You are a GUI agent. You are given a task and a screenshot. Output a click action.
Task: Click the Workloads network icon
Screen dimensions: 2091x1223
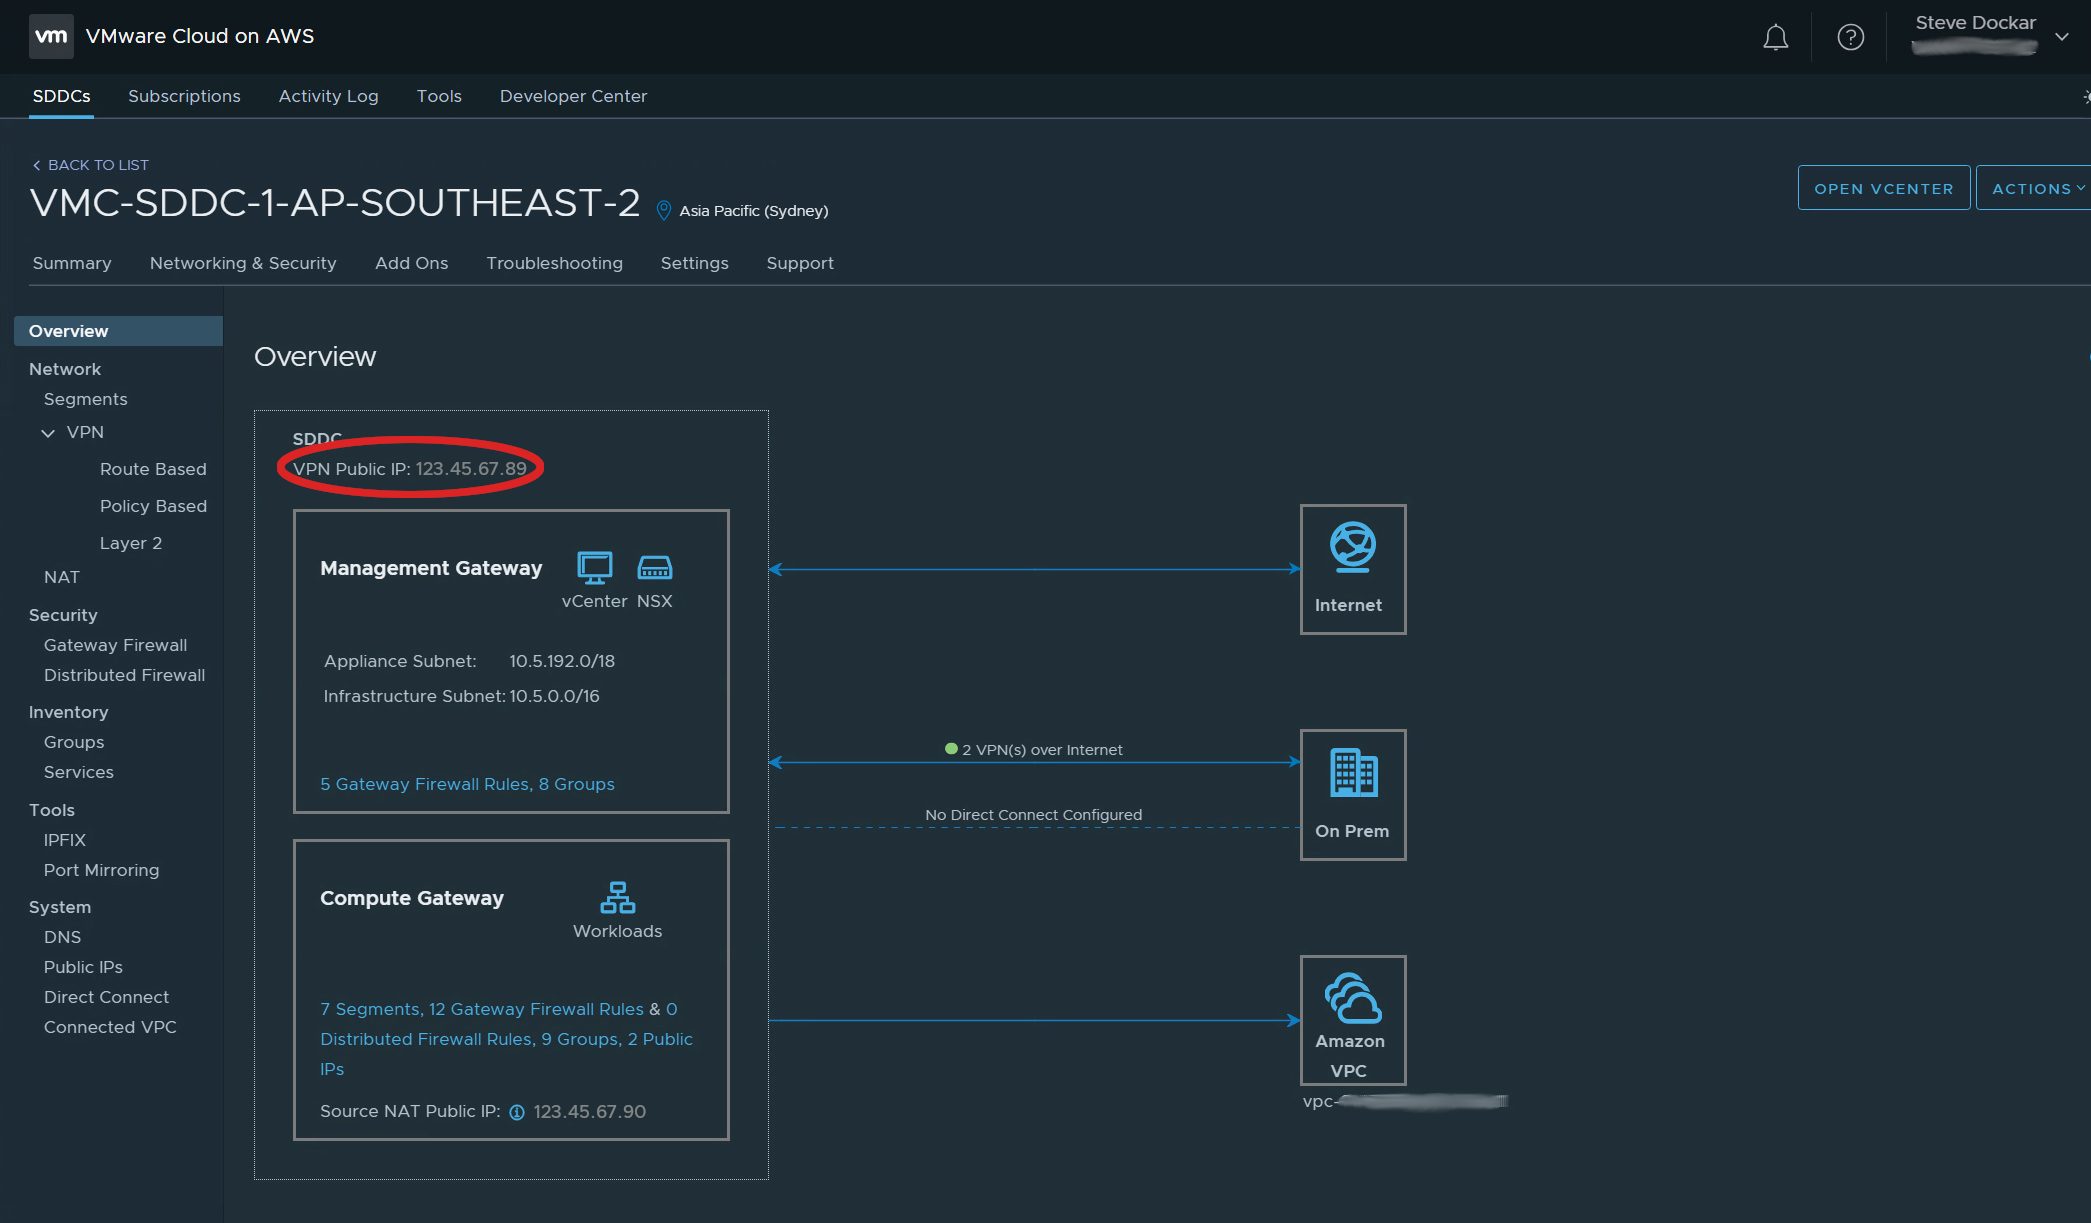pyautogui.click(x=617, y=897)
